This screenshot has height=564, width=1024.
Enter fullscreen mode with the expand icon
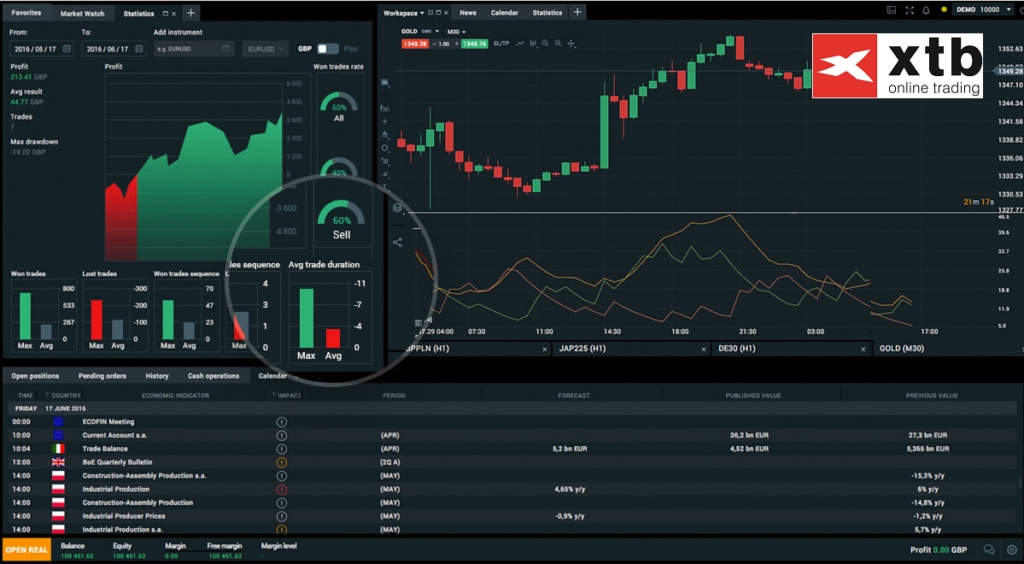point(910,10)
